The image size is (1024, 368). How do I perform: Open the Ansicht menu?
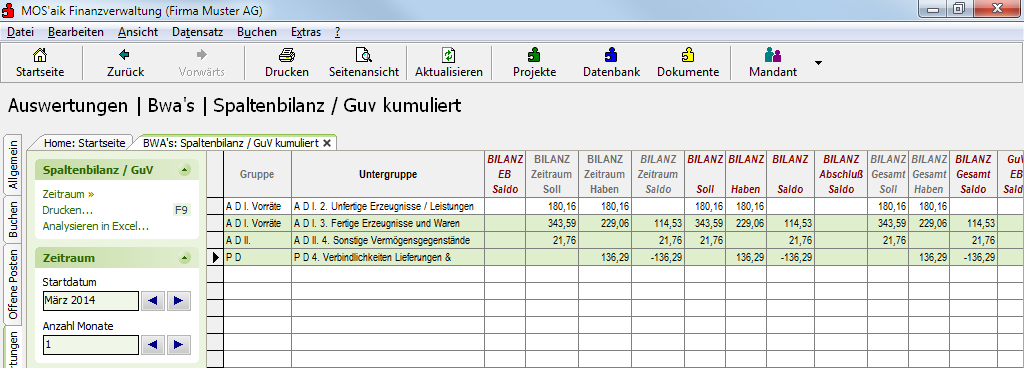point(138,32)
